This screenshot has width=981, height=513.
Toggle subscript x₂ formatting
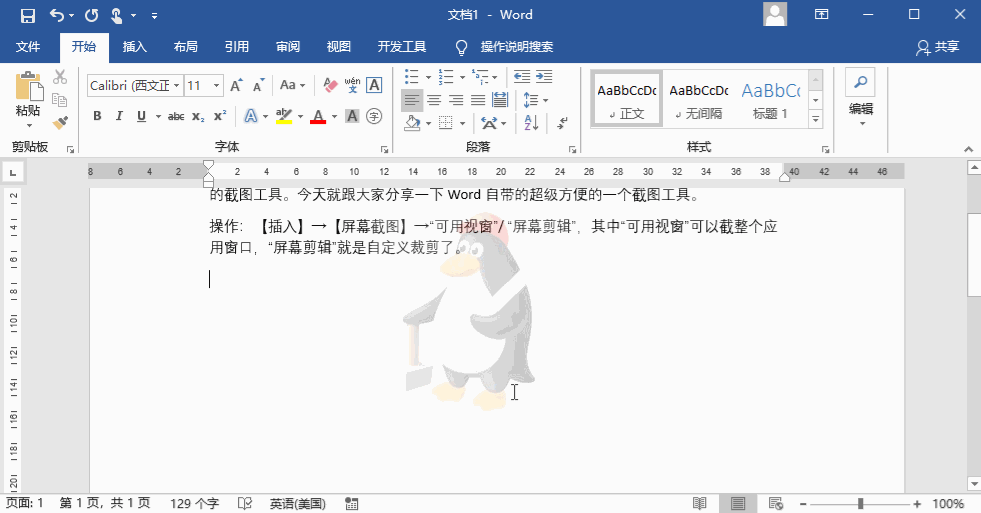click(198, 116)
